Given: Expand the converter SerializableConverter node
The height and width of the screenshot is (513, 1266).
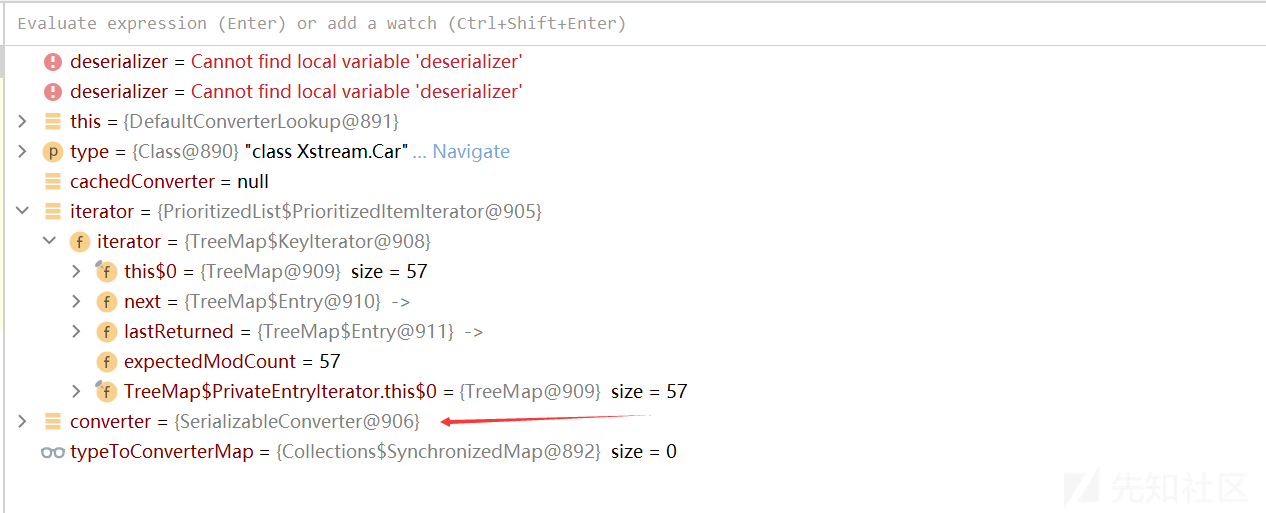Looking at the screenshot, I should (x=22, y=422).
